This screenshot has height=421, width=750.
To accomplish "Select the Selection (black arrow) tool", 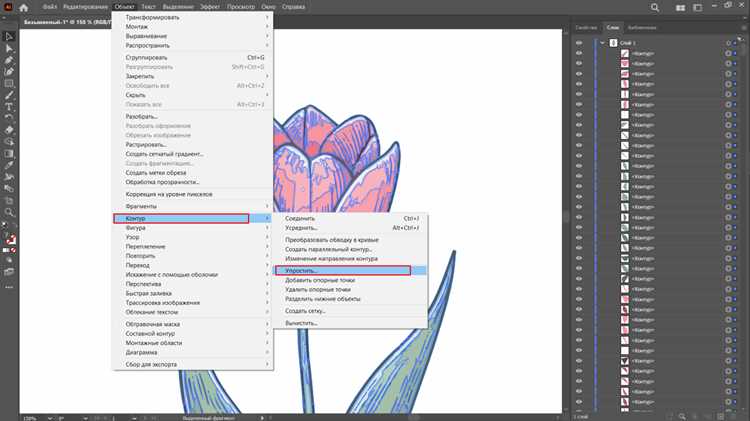I will 9,37.
